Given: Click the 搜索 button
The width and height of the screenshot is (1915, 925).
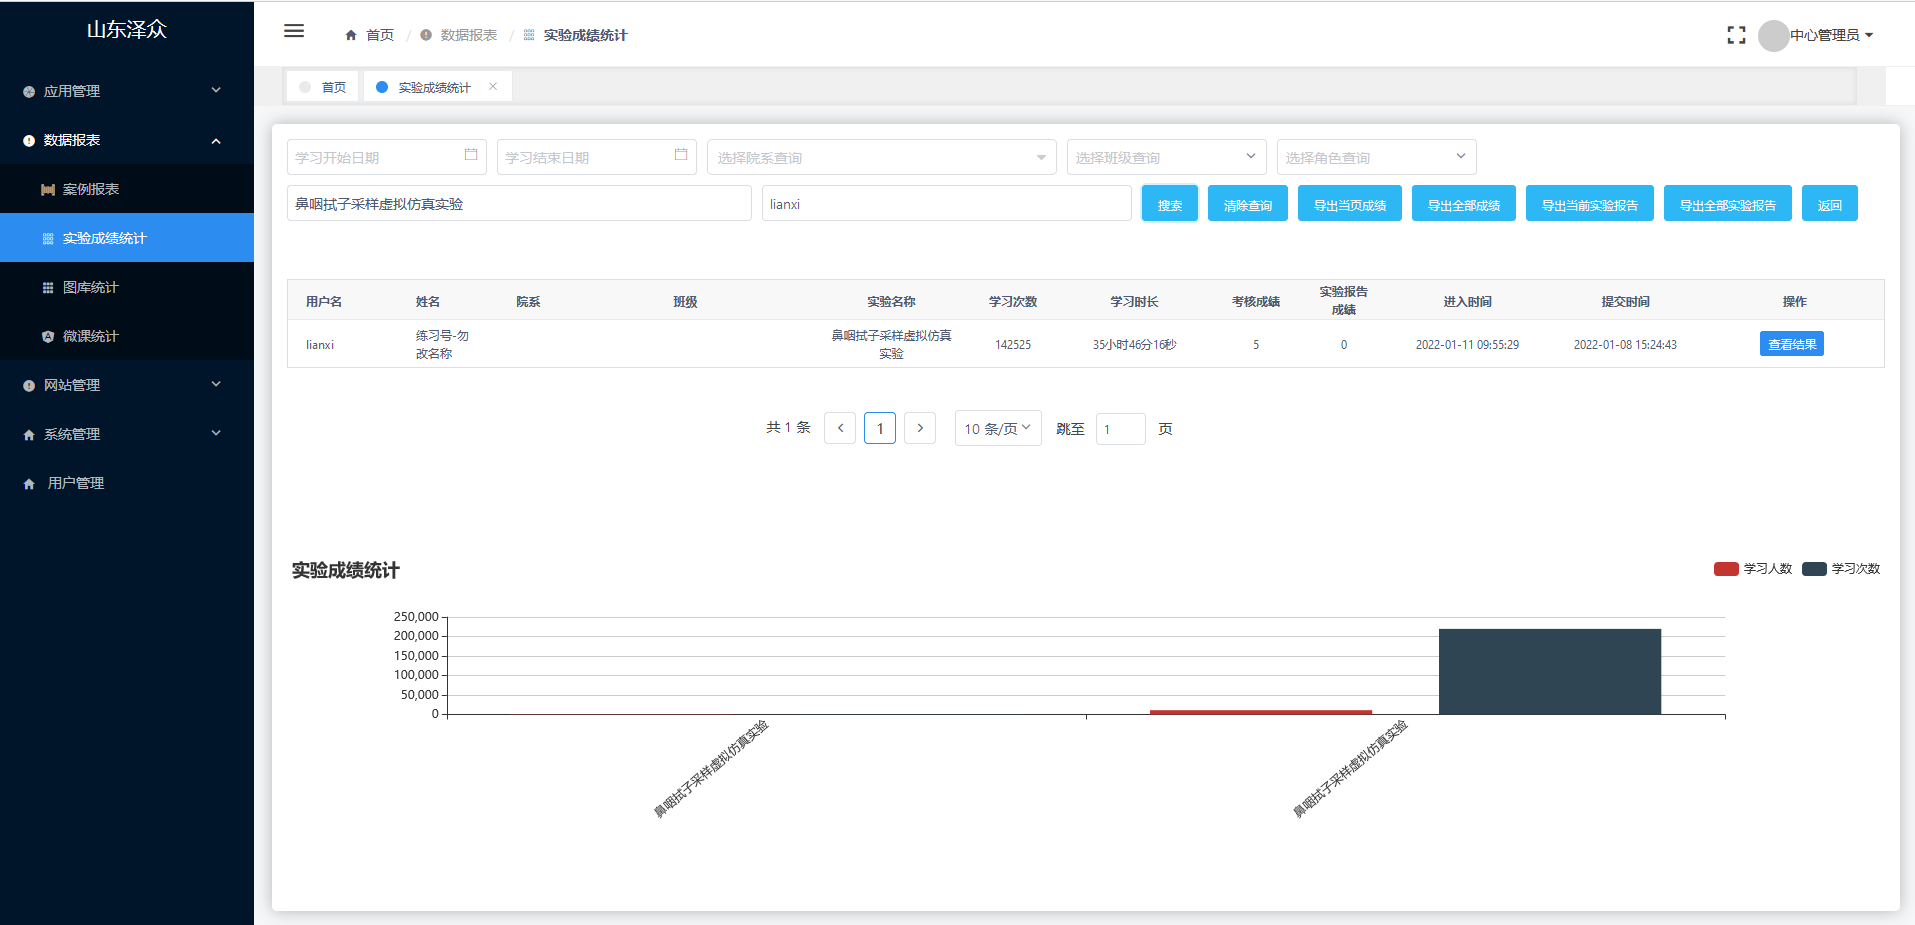Looking at the screenshot, I should [1169, 204].
